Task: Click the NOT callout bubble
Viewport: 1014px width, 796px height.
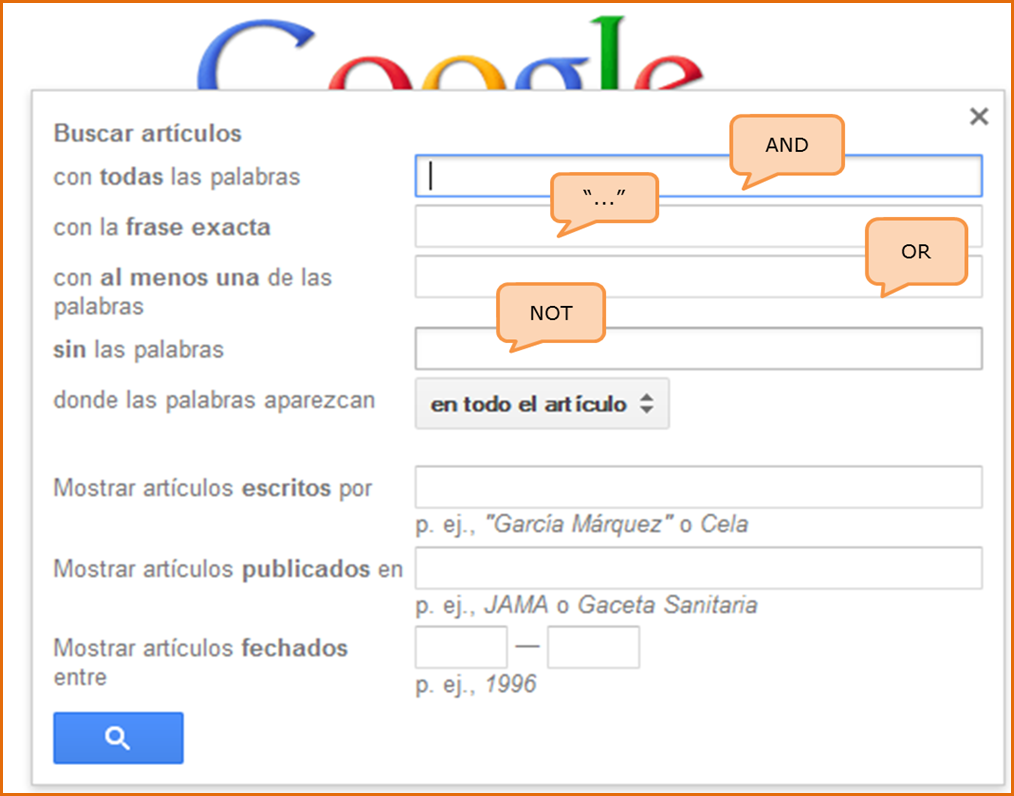Action: tap(551, 313)
